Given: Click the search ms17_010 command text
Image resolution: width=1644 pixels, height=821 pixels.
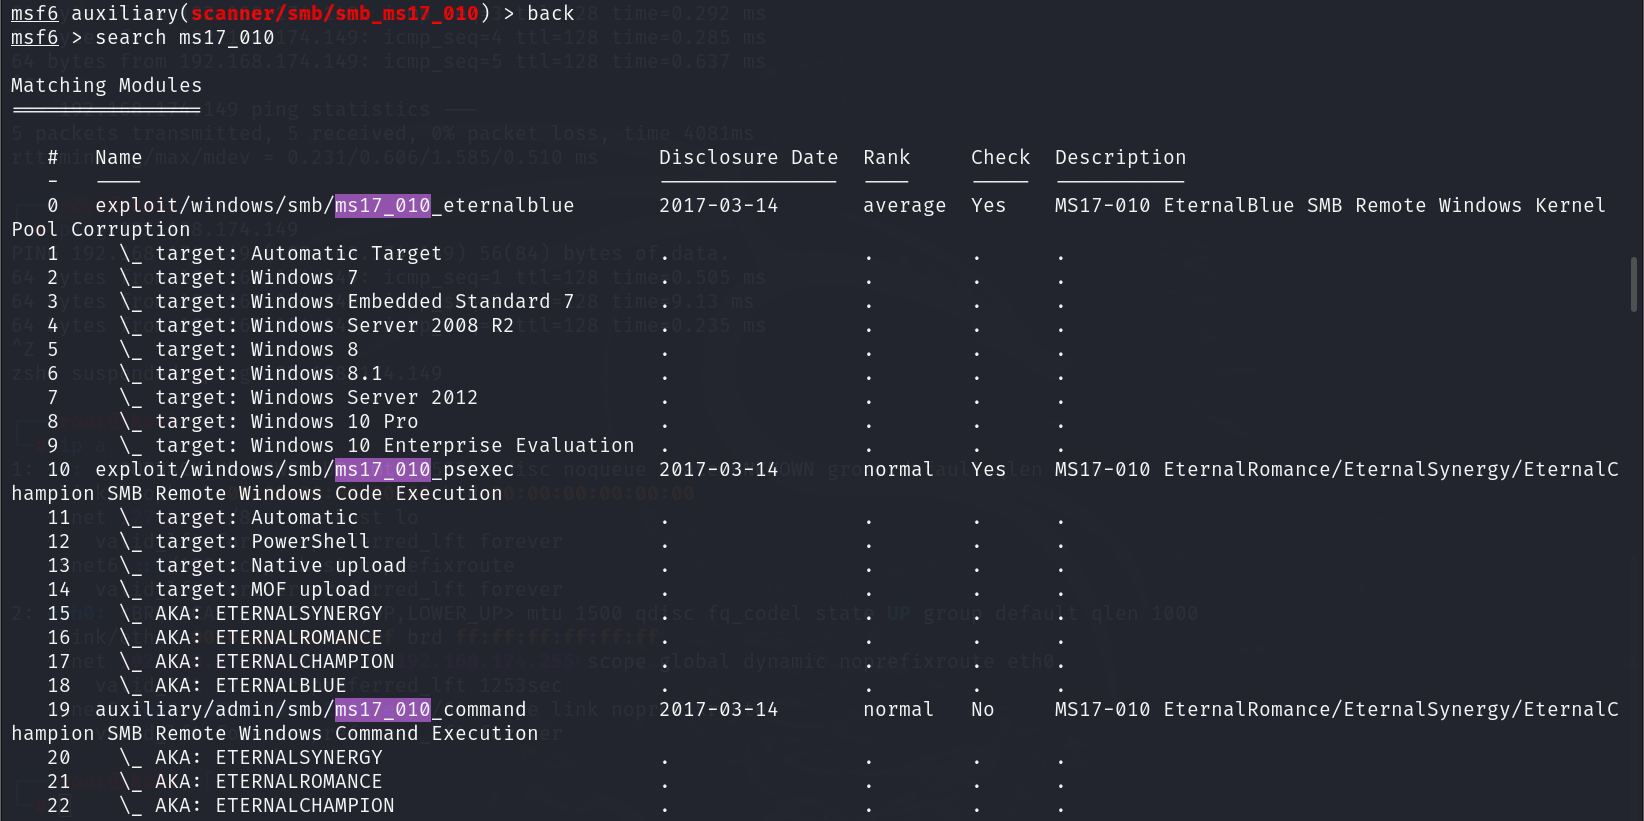Looking at the screenshot, I should [184, 38].
